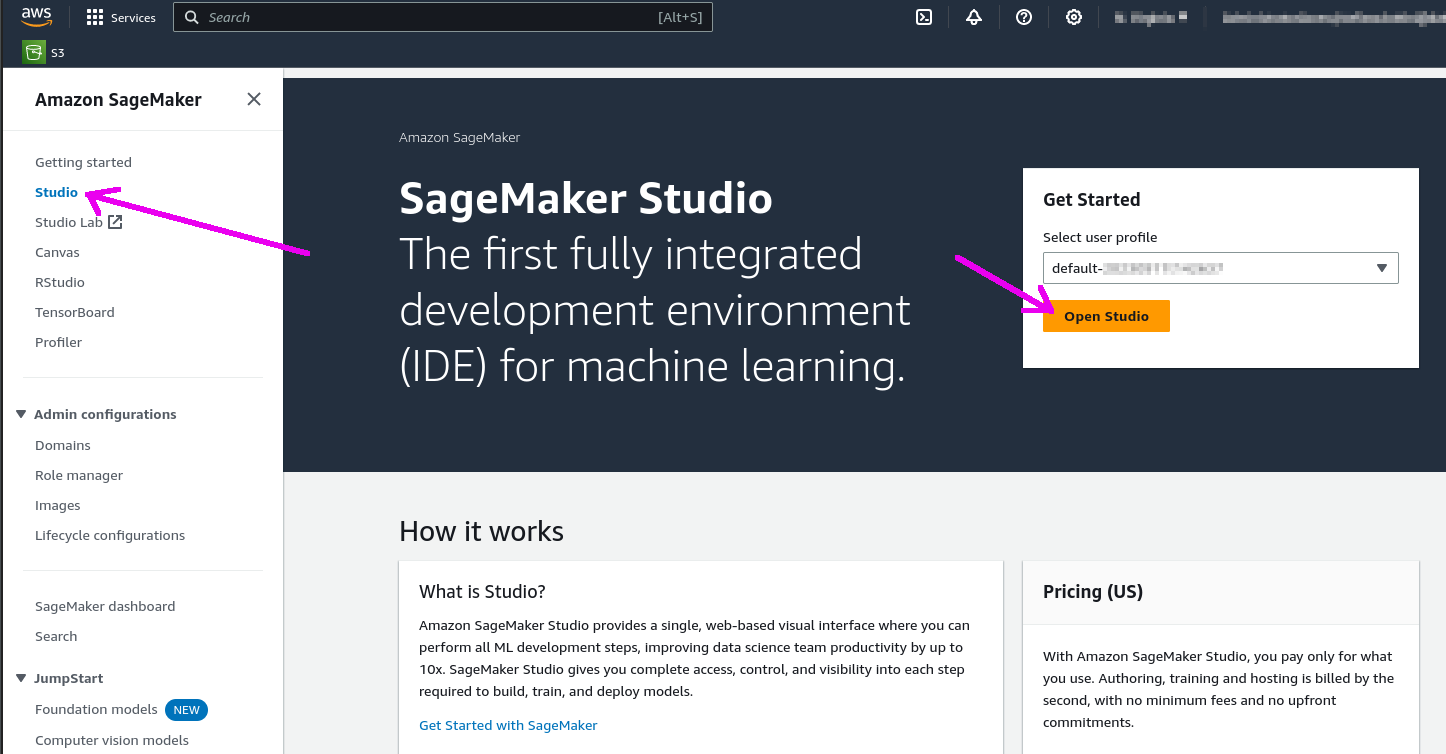
Task: Click the Services label in header
Action: pos(133,18)
